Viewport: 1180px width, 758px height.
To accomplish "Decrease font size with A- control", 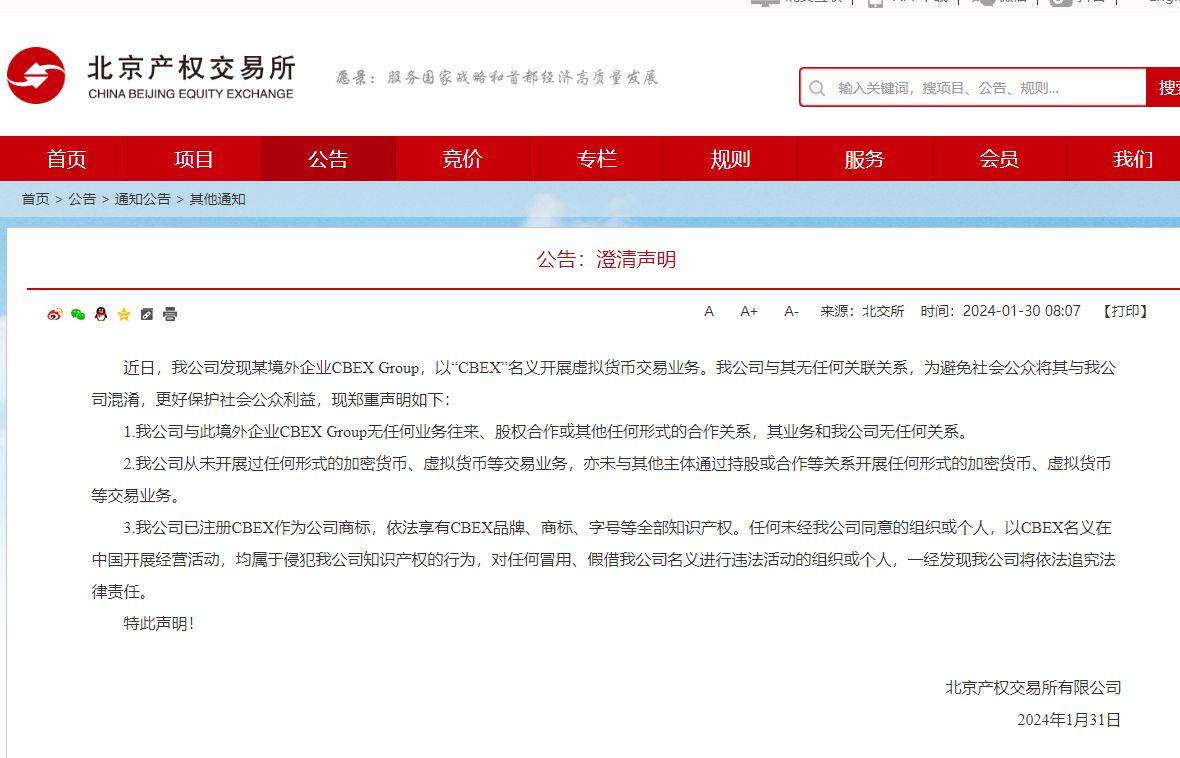I will point(790,312).
